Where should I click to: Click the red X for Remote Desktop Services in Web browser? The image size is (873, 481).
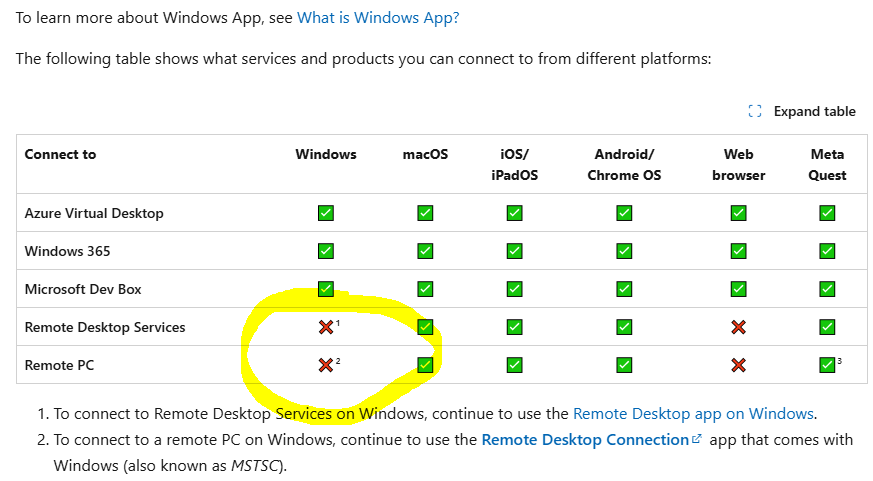coord(738,327)
